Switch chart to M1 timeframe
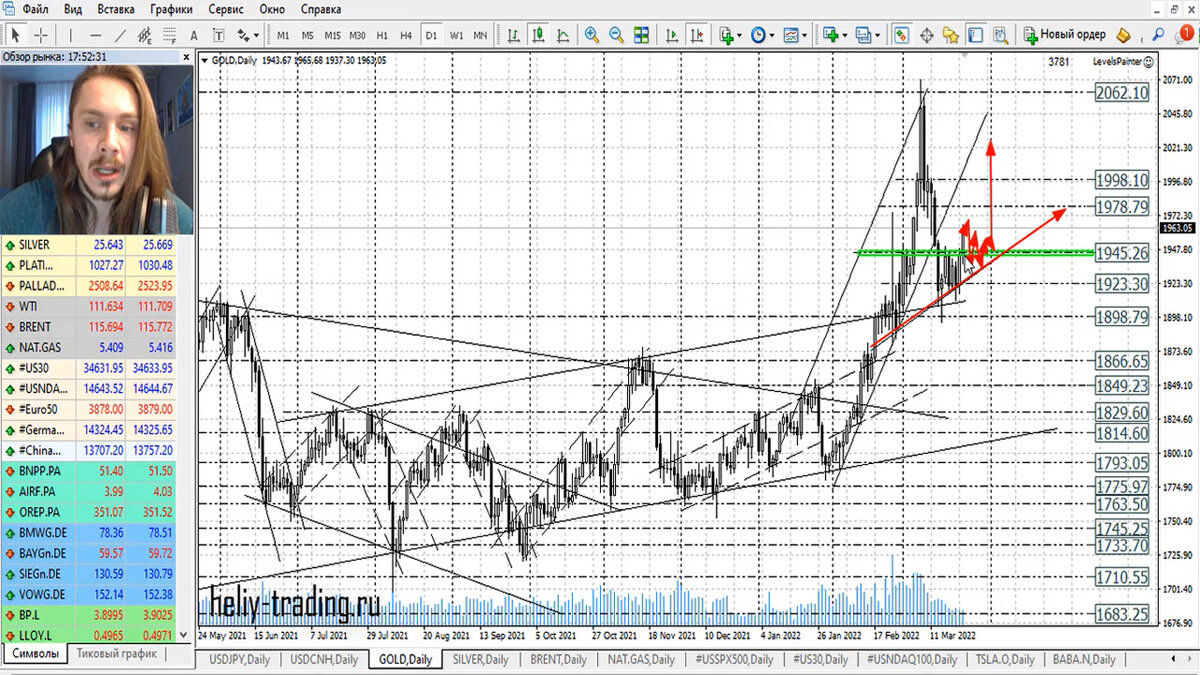 283,35
